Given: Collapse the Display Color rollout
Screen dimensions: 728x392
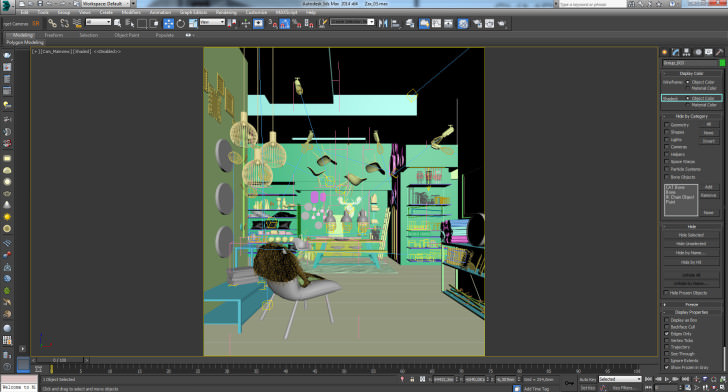Looking at the screenshot, I should tap(691, 74).
